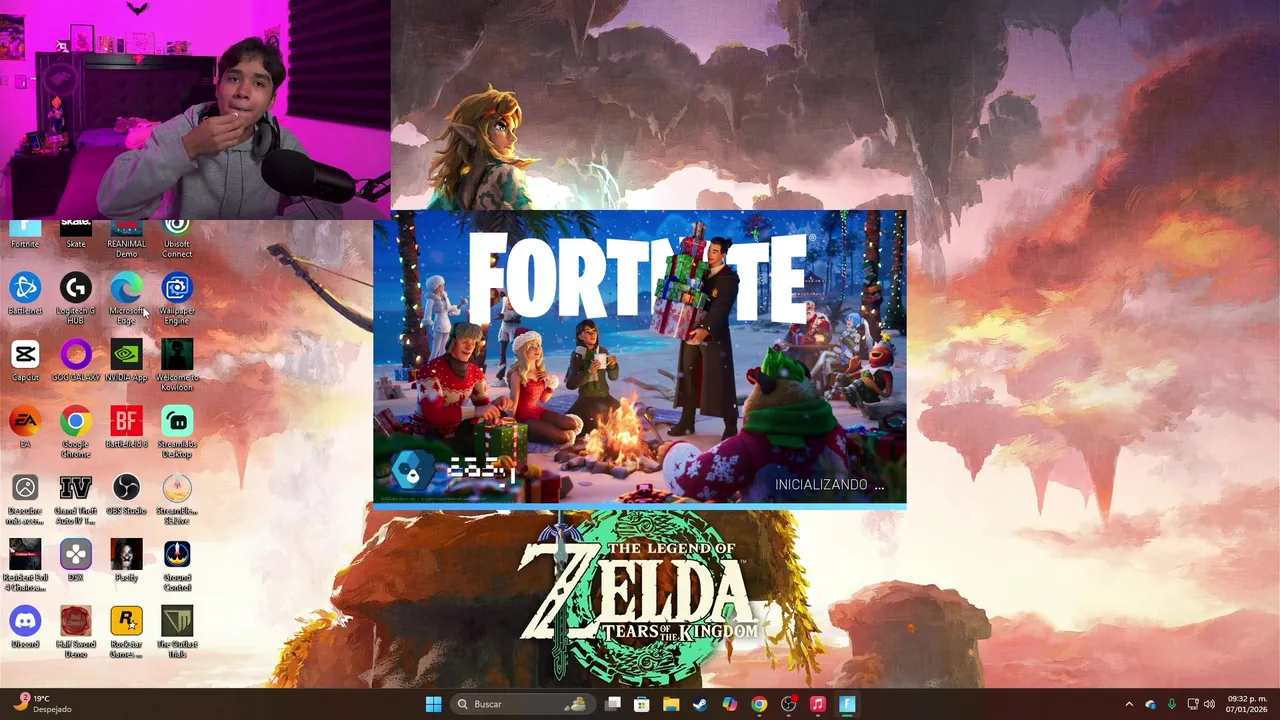This screenshot has height=720, width=1280.
Task: Select Google Chrome desktop shortcut
Action: (76, 433)
